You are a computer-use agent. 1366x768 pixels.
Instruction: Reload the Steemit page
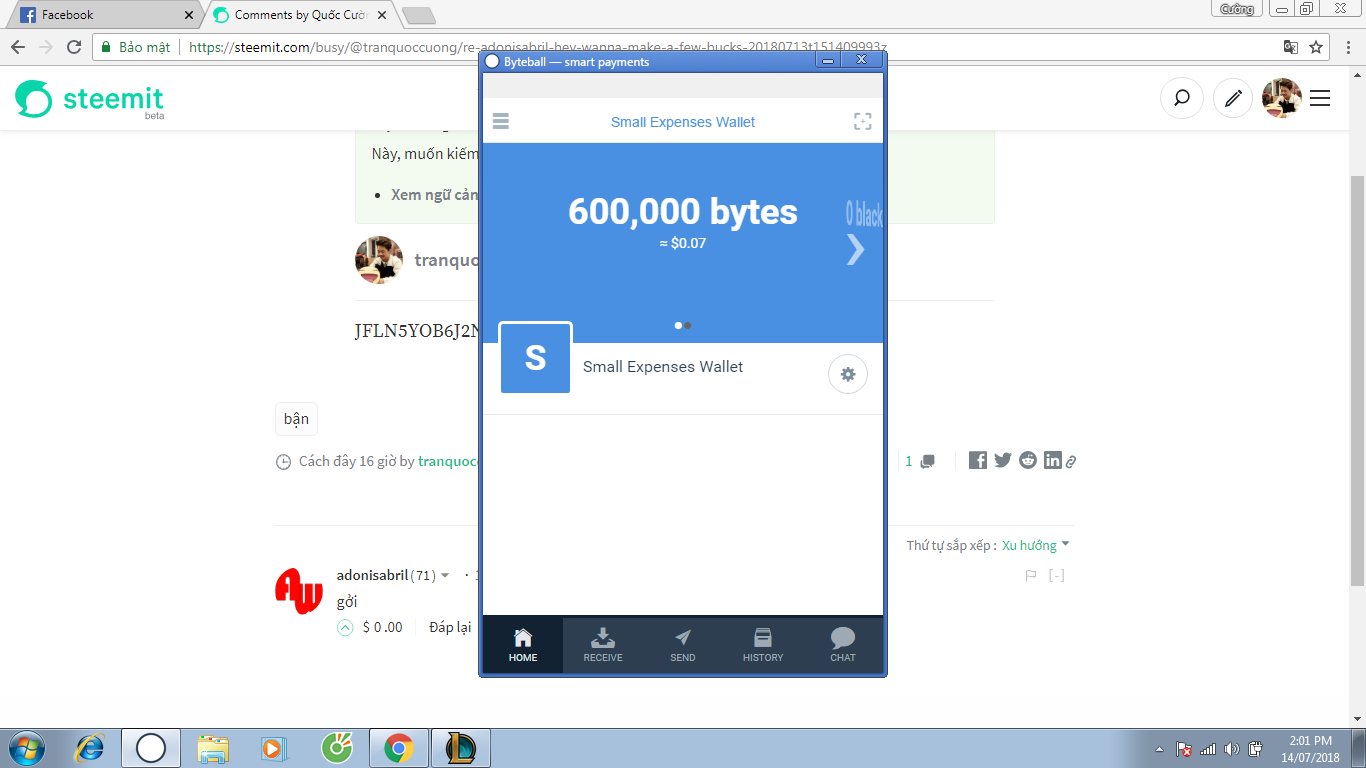tap(74, 47)
